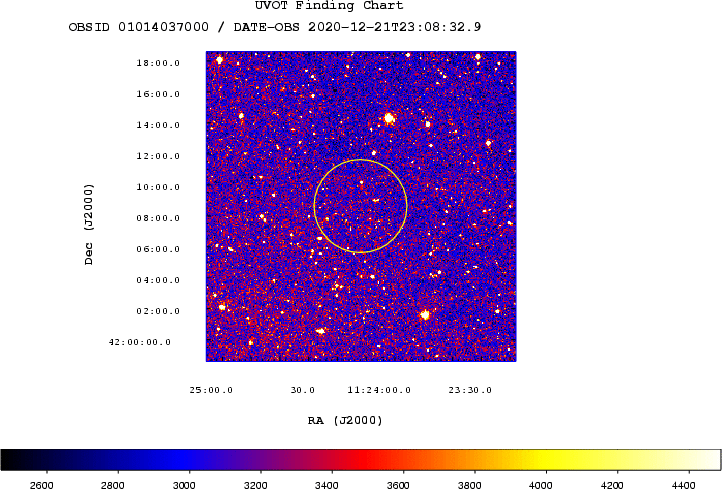Click the 16:00.0 declination tick label
The height and width of the screenshot is (489, 722).
(158, 94)
